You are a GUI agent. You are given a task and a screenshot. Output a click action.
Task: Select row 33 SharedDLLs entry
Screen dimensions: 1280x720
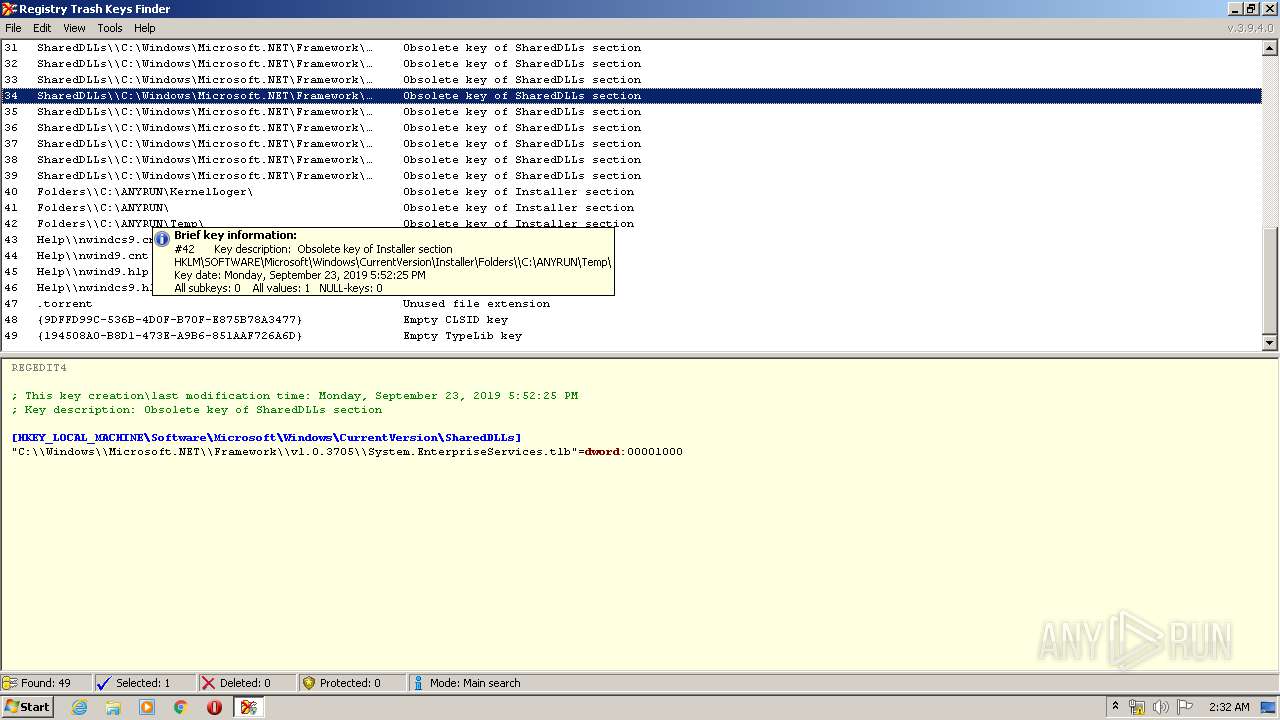click(x=631, y=80)
